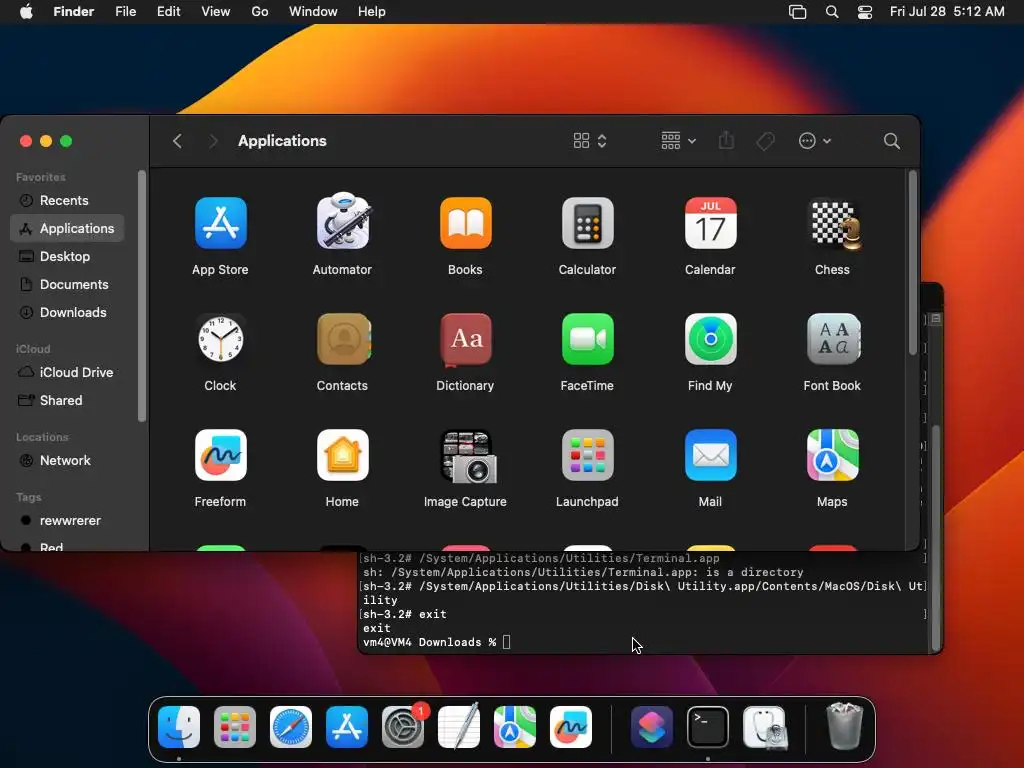Open the icon view switcher dropdown
This screenshot has height=768, width=1024.
pos(590,141)
